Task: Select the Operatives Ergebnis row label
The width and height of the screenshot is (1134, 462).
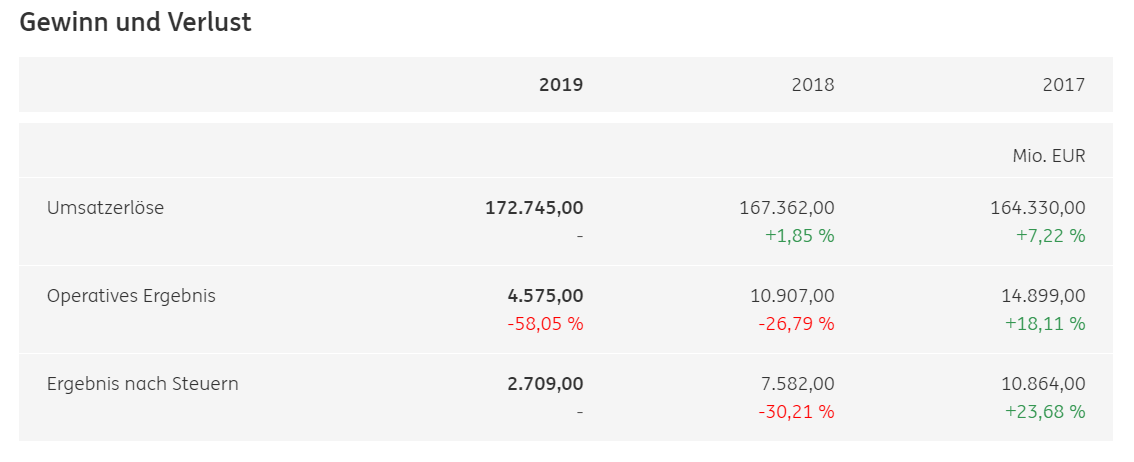Action: pos(131,296)
